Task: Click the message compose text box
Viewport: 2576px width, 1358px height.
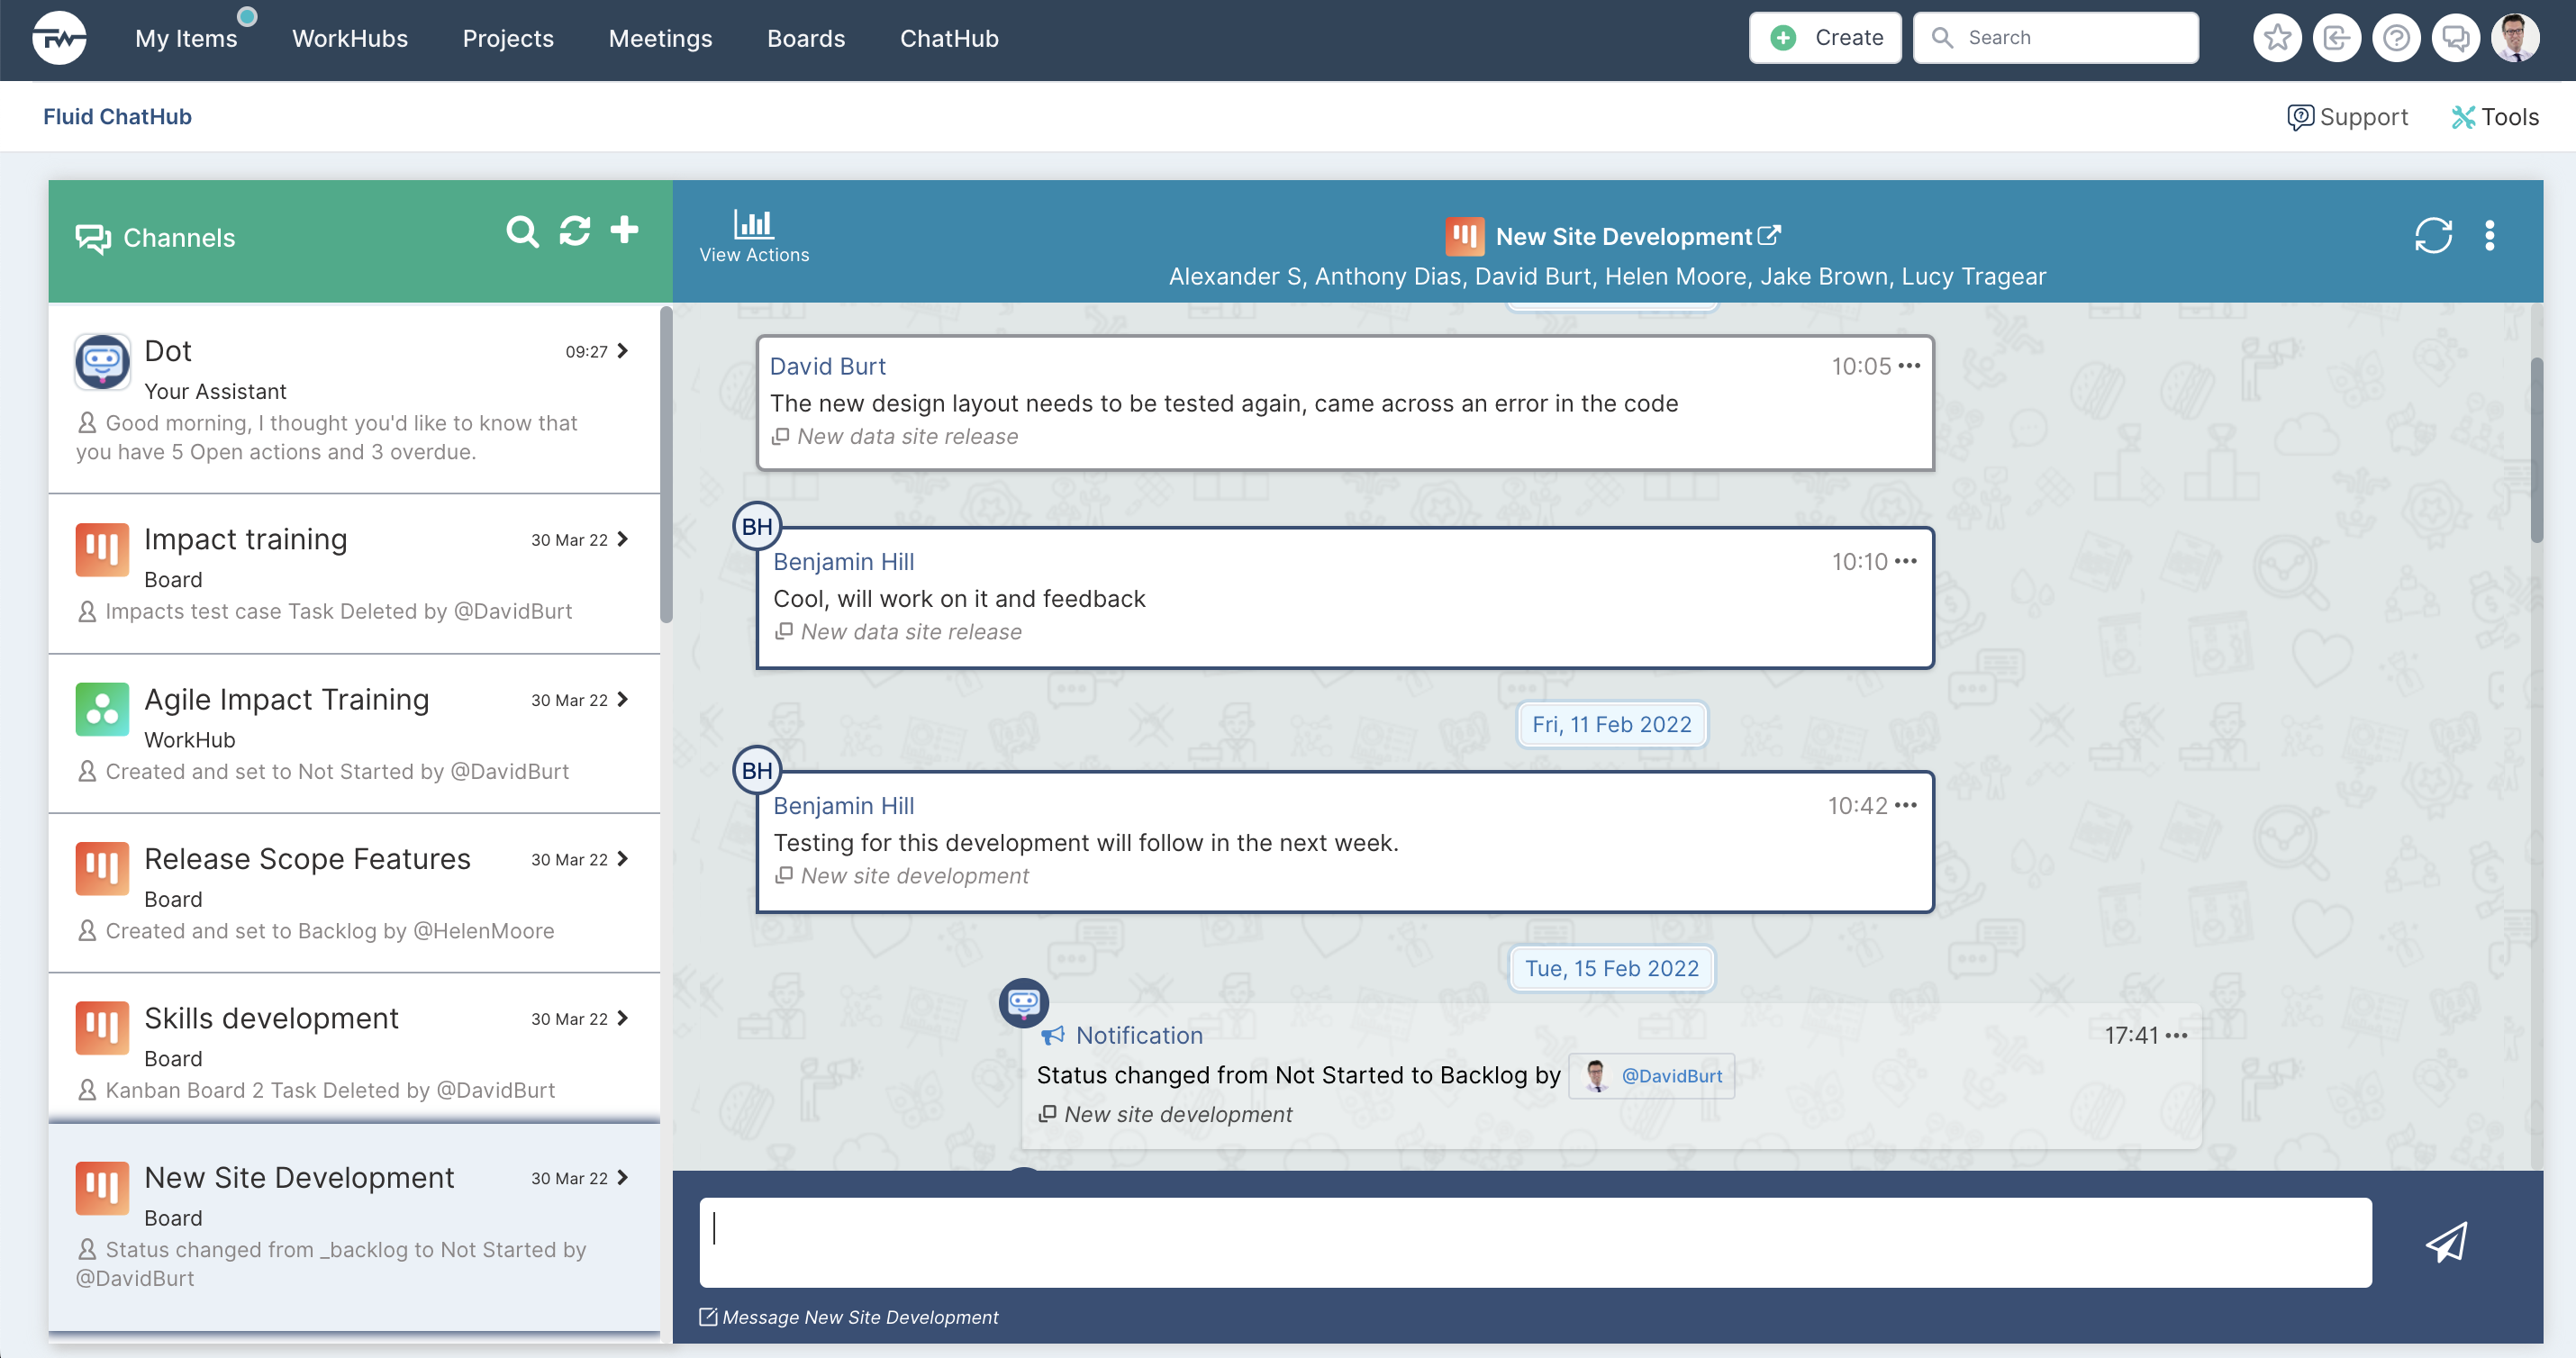Action: point(1535,1242)
